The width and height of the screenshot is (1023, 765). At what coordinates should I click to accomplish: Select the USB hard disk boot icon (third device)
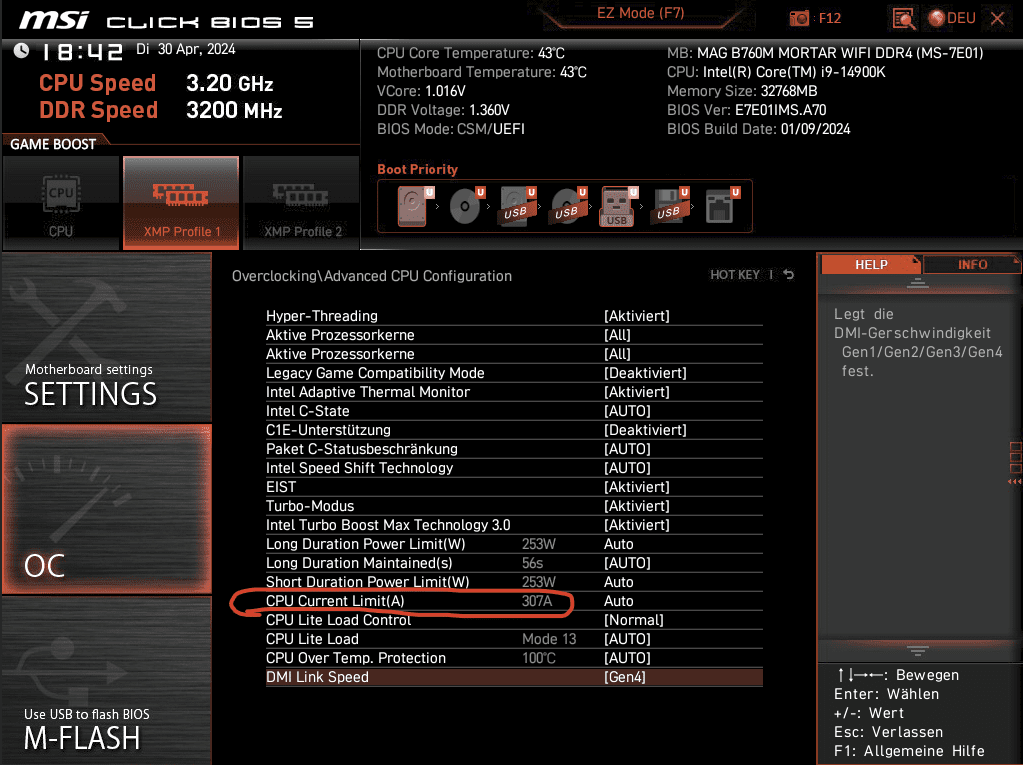(x=517, y=206)
